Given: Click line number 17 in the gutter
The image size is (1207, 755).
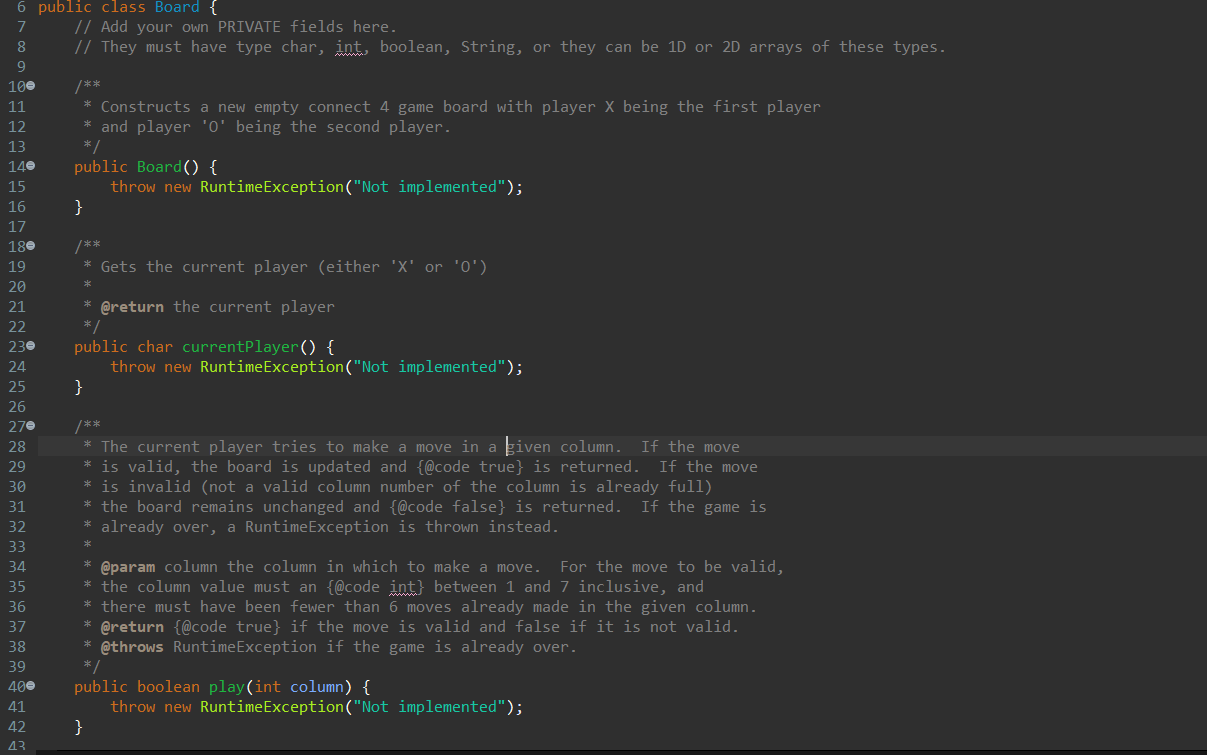Looking at the screenshot, I should (16, 227).
